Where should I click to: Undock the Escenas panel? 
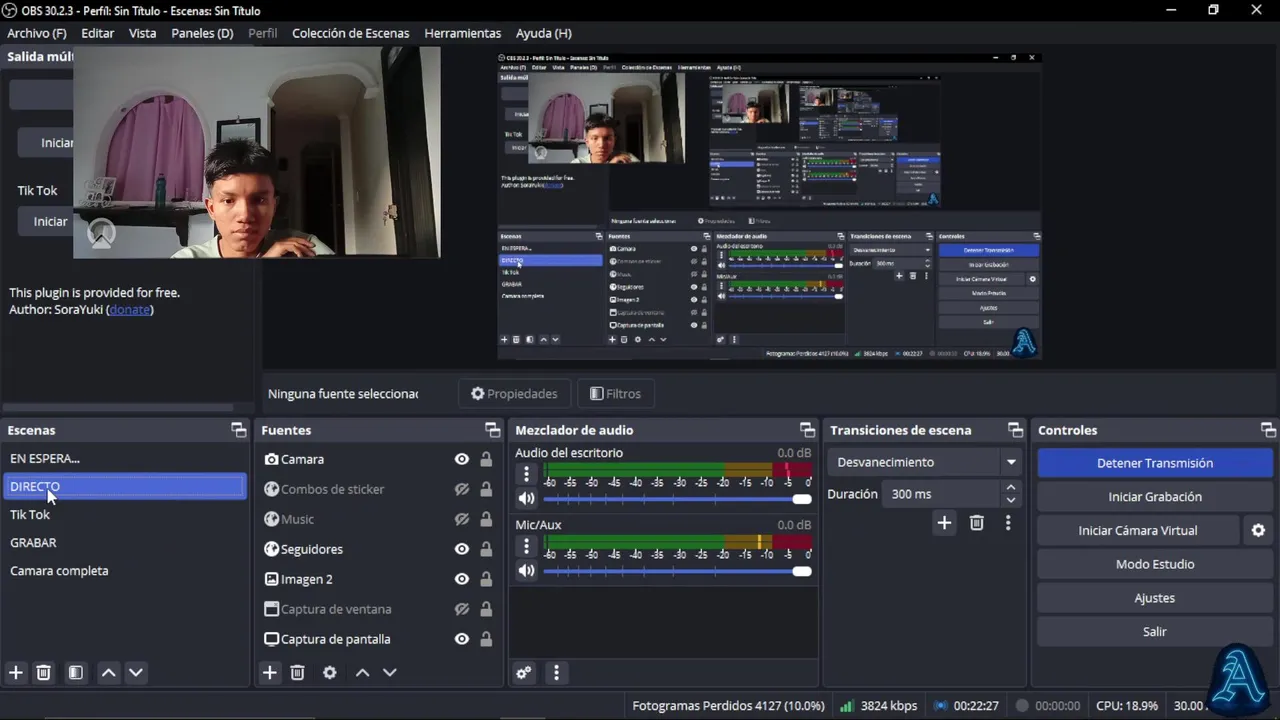[x=239, y=430]
